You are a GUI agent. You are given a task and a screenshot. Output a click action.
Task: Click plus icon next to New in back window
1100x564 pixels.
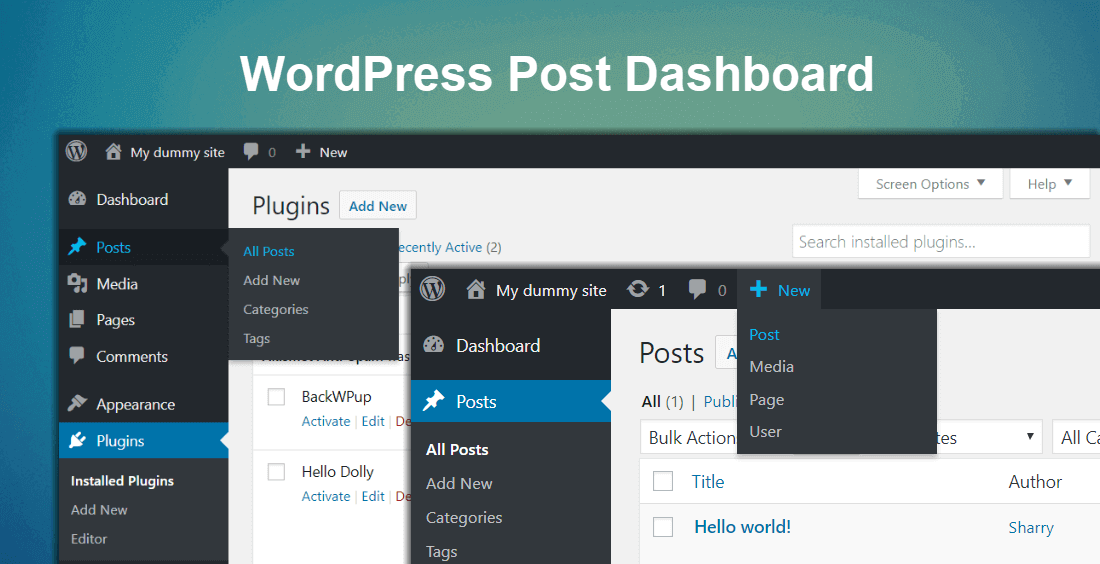click(303, 152)
